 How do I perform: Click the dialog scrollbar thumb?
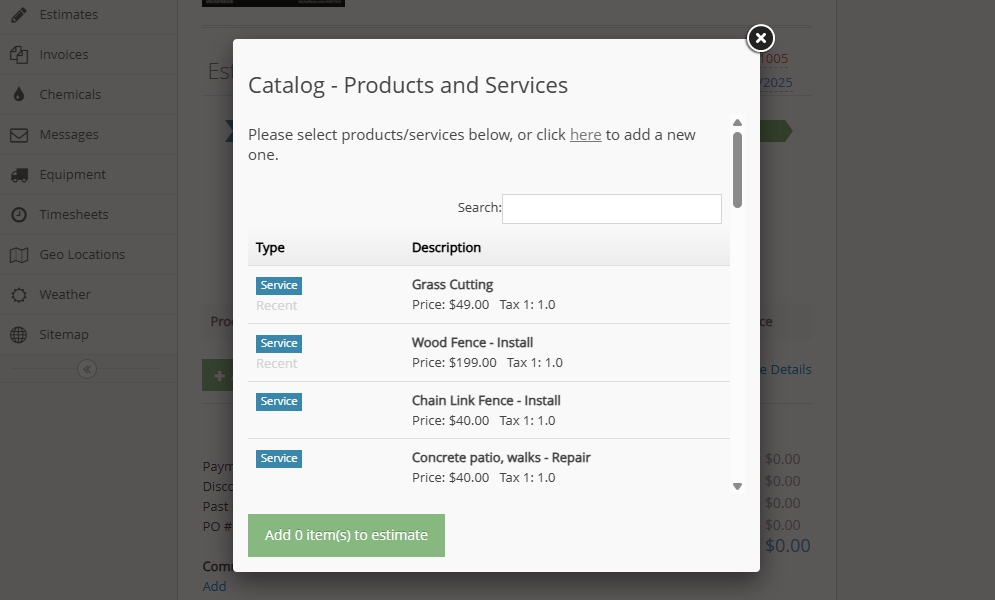(x=737, y=170)
